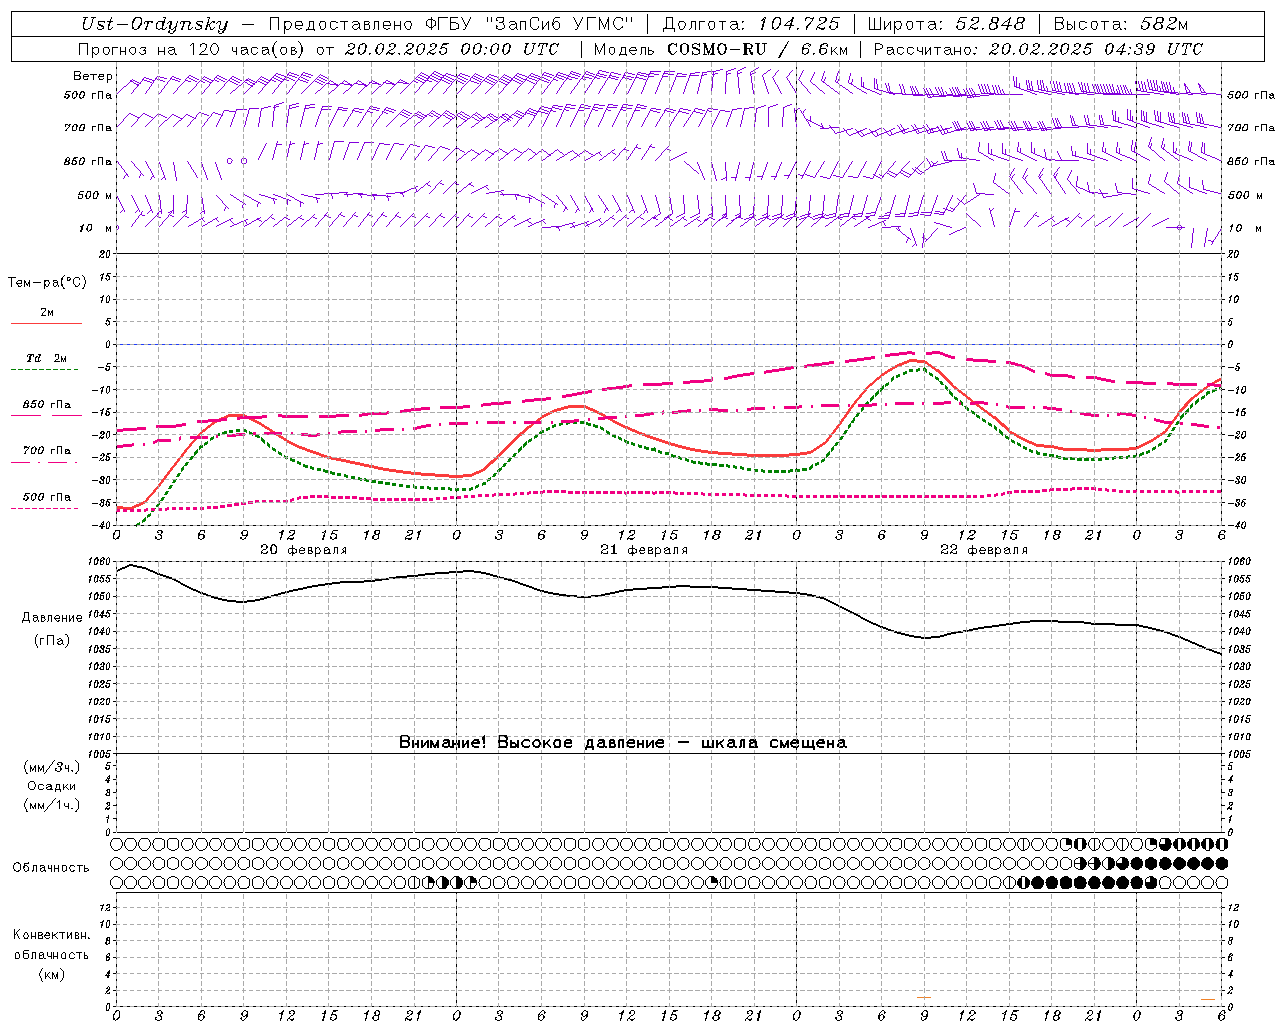The width and height of the screenshot is (1280, 1024).
Task: Click the elevation value 'Высота: 582м'
Action: pyautogui.click(x=1121, y=24)
